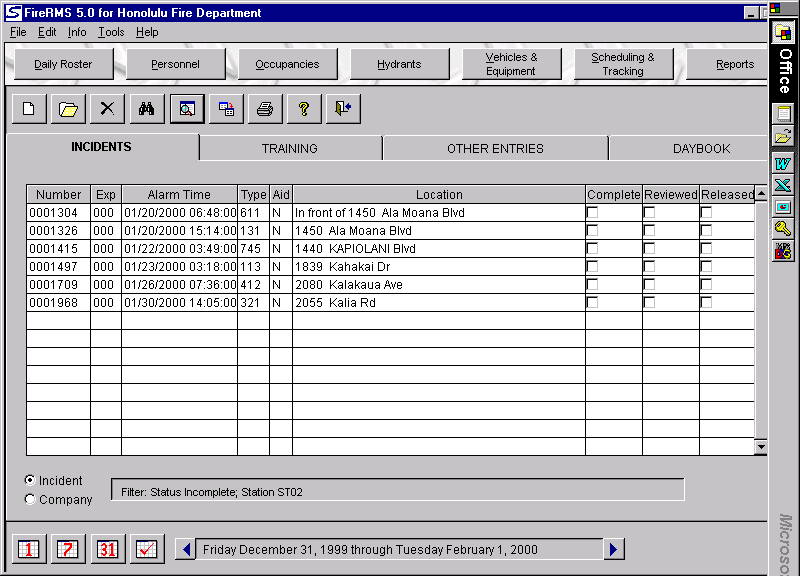Open the Hydrants module button
Screen dimensions: 800x576
tap(399, 64)
